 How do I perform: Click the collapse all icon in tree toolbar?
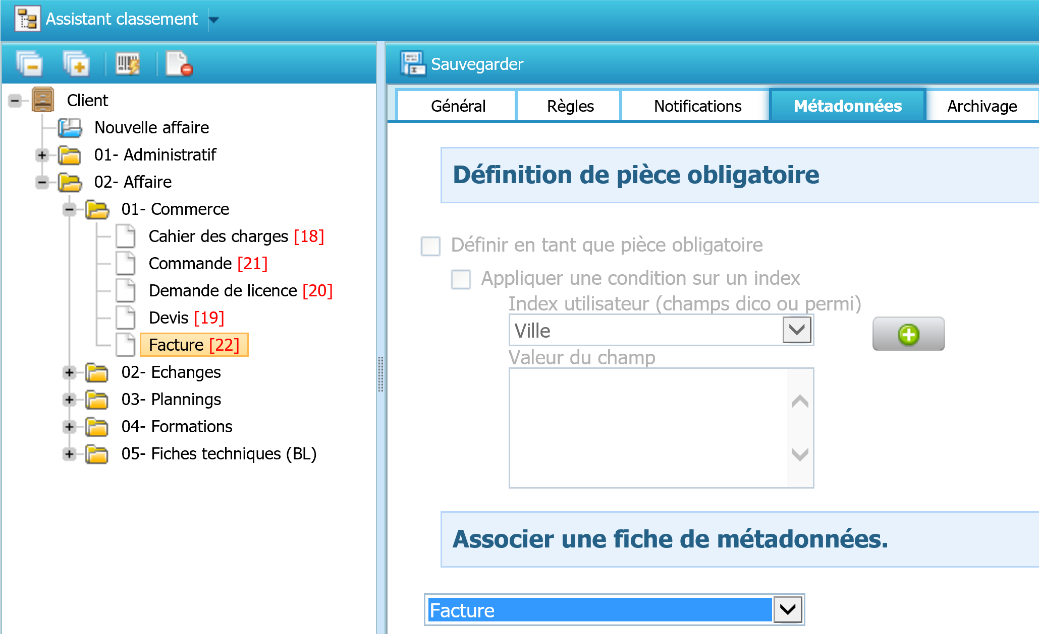click(x=29, y=64)
